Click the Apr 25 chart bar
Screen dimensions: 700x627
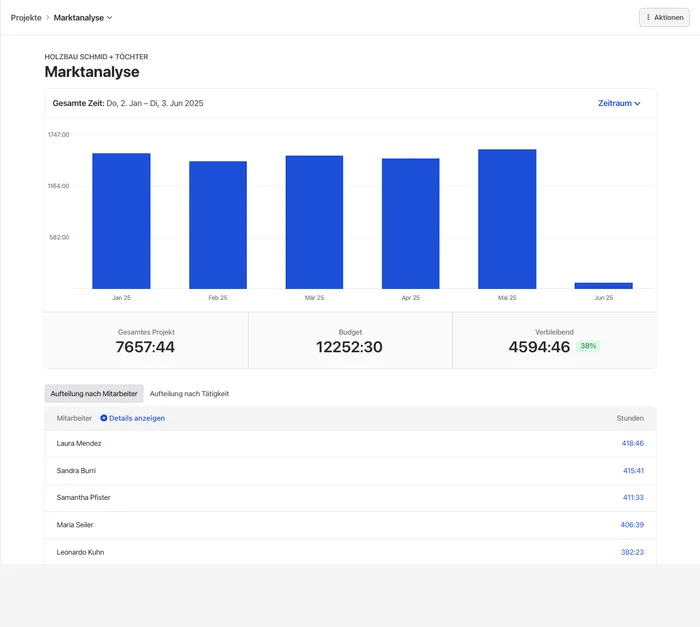click(410, 223)
